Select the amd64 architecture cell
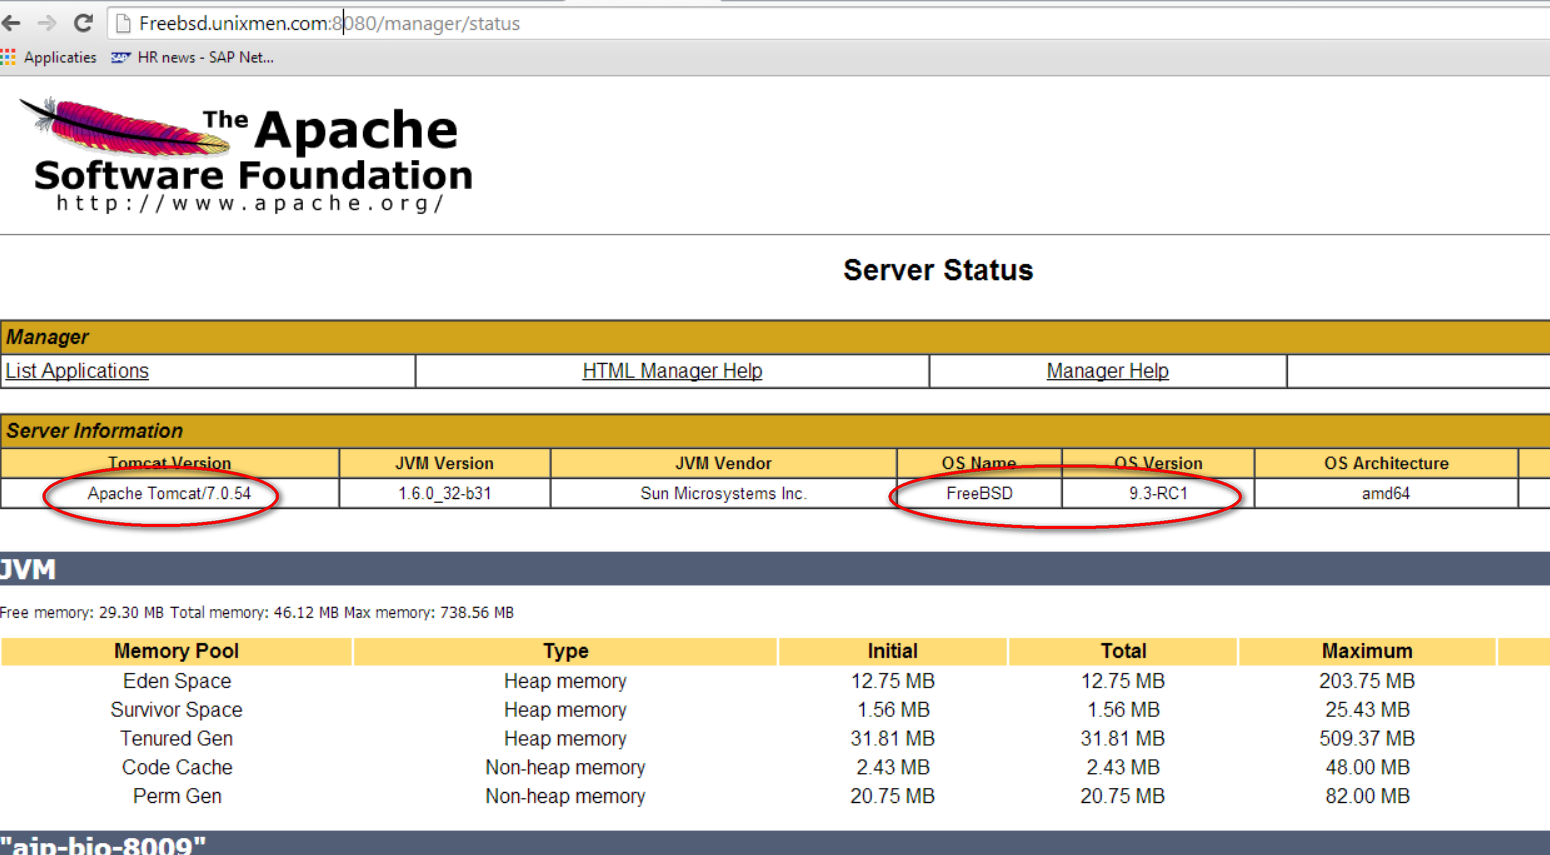1550x855 pixels. point(1386,493)
